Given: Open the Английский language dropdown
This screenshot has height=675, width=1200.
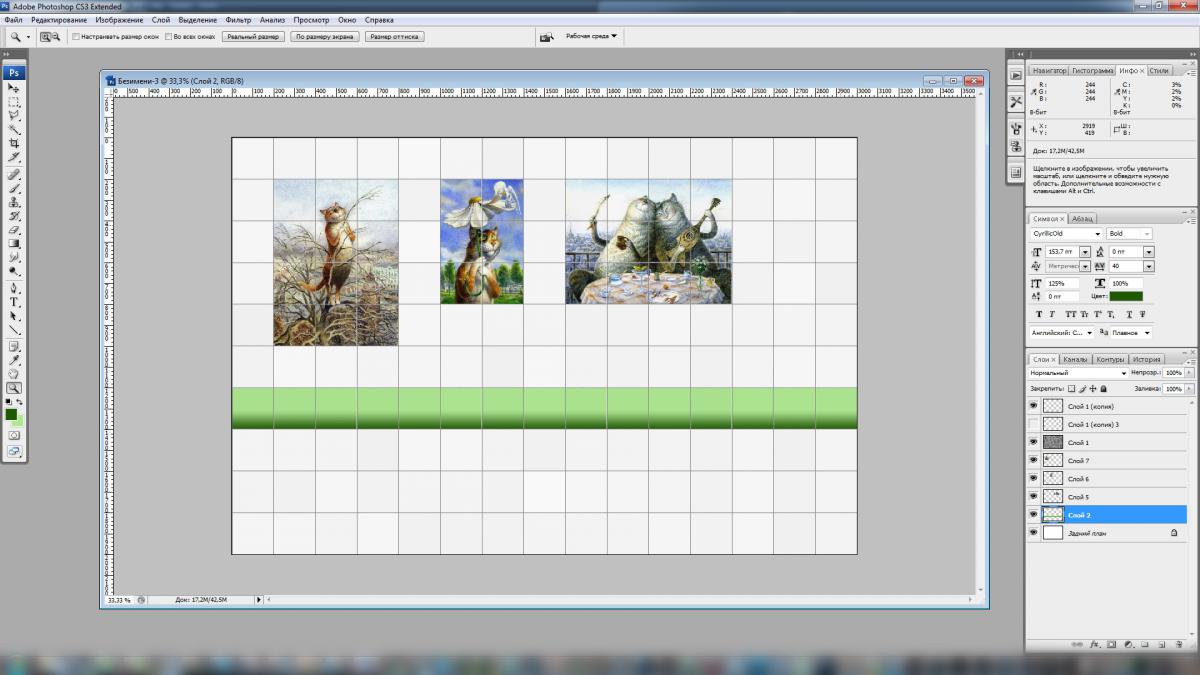Looking at the screenshot, I should tap(1062, 332).
